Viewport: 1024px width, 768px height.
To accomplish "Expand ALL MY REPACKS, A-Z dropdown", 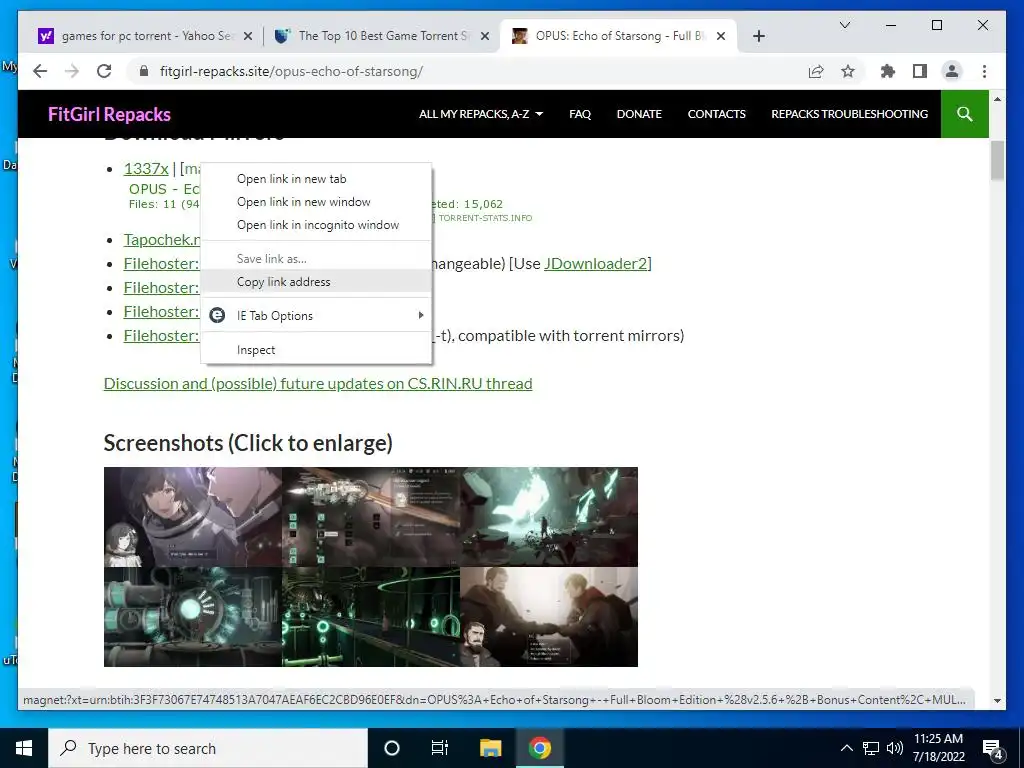I will [x=481, y=114].
